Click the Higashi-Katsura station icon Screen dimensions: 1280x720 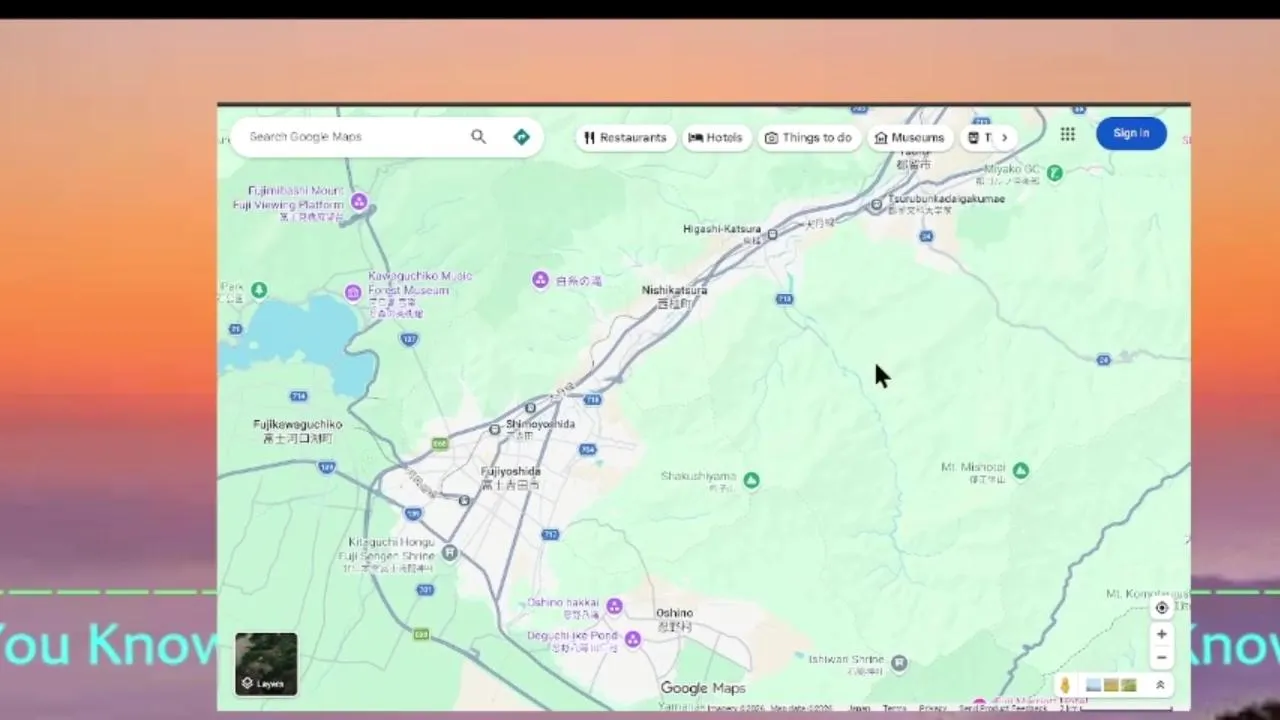coord(772,236)
